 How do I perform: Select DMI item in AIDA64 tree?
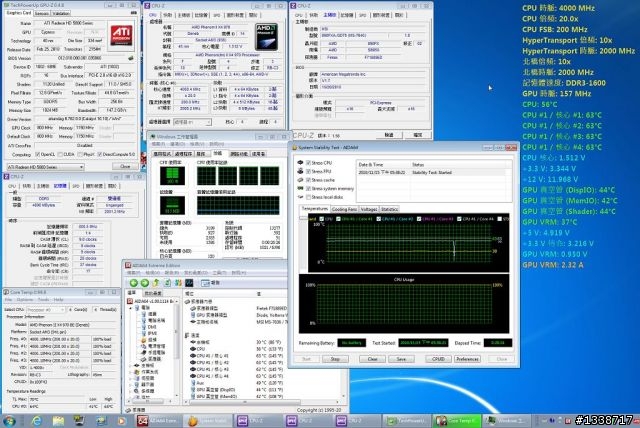151,327
